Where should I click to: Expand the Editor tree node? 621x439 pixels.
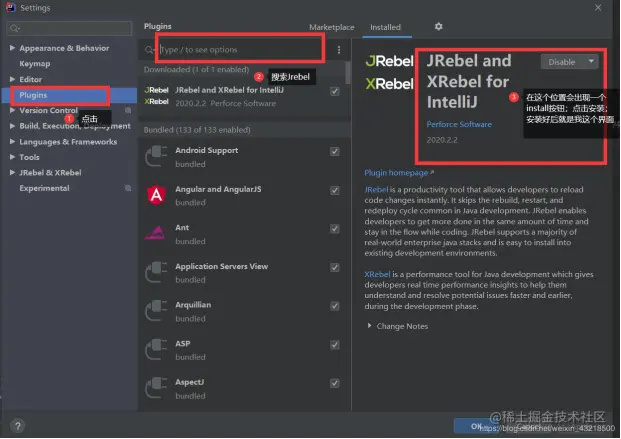pyautogui.click(x=12, y=79)
